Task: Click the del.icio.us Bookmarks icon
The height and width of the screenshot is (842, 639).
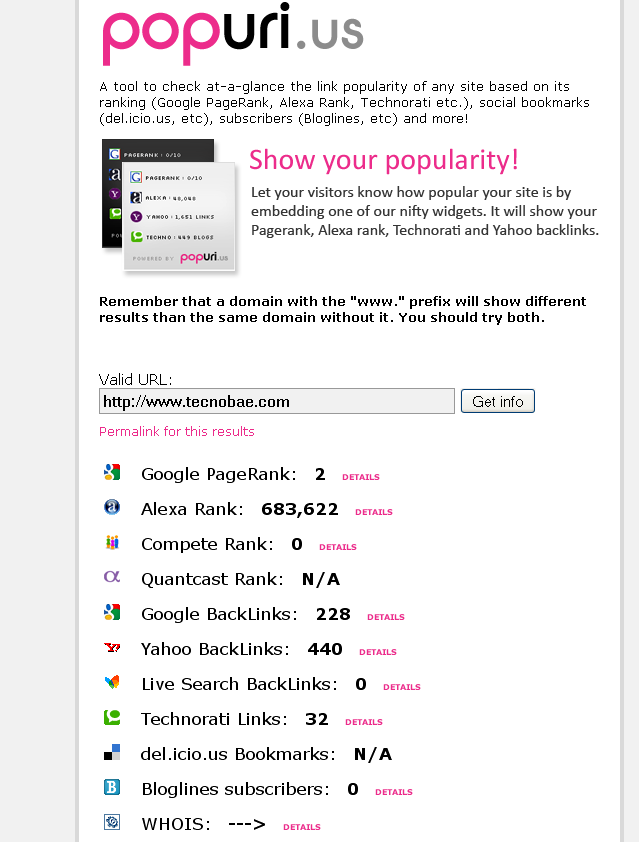Action: click(112, 752)
